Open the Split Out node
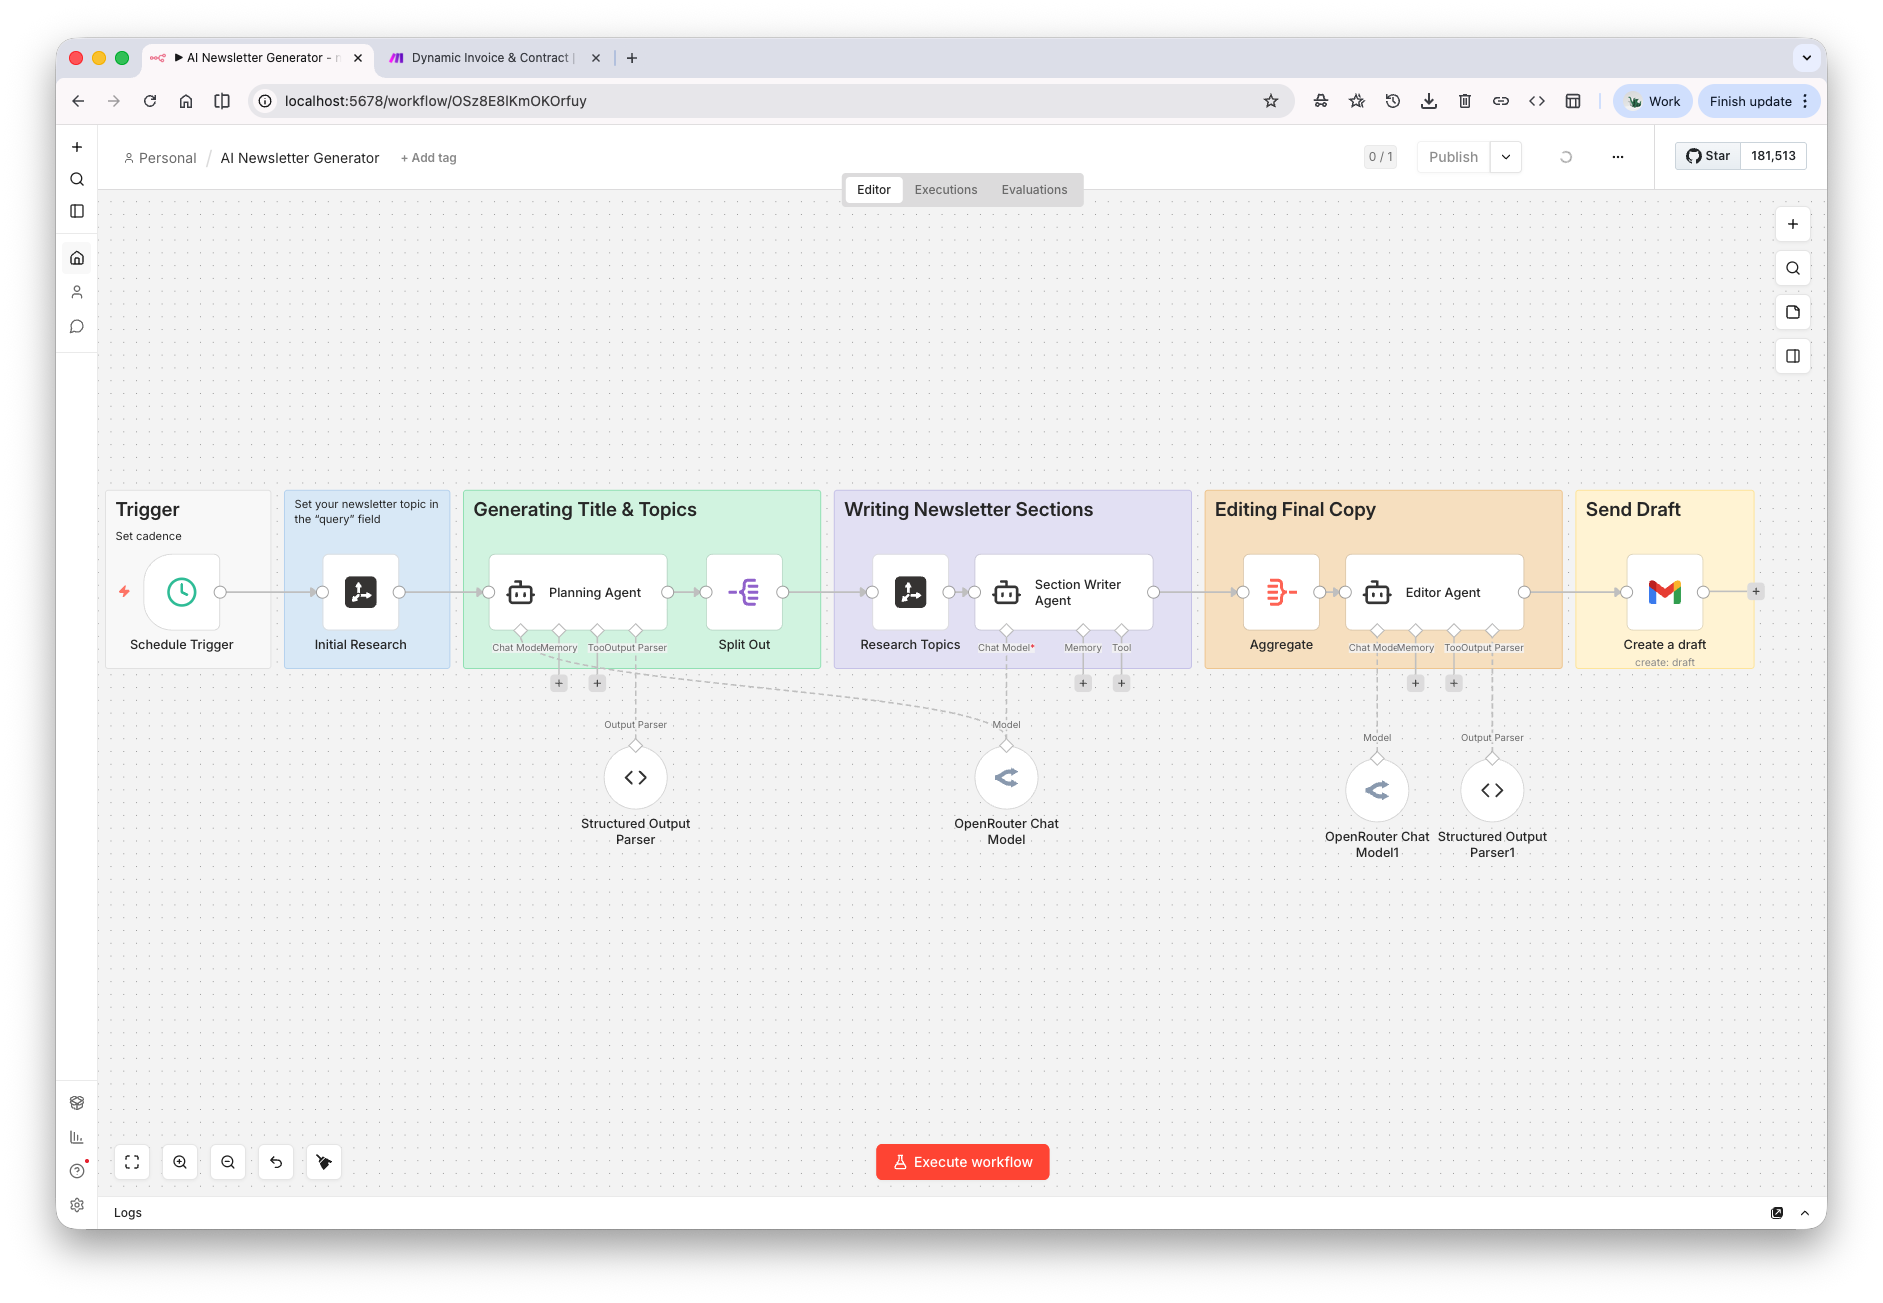1883x1303 pixels. [744, 592]
